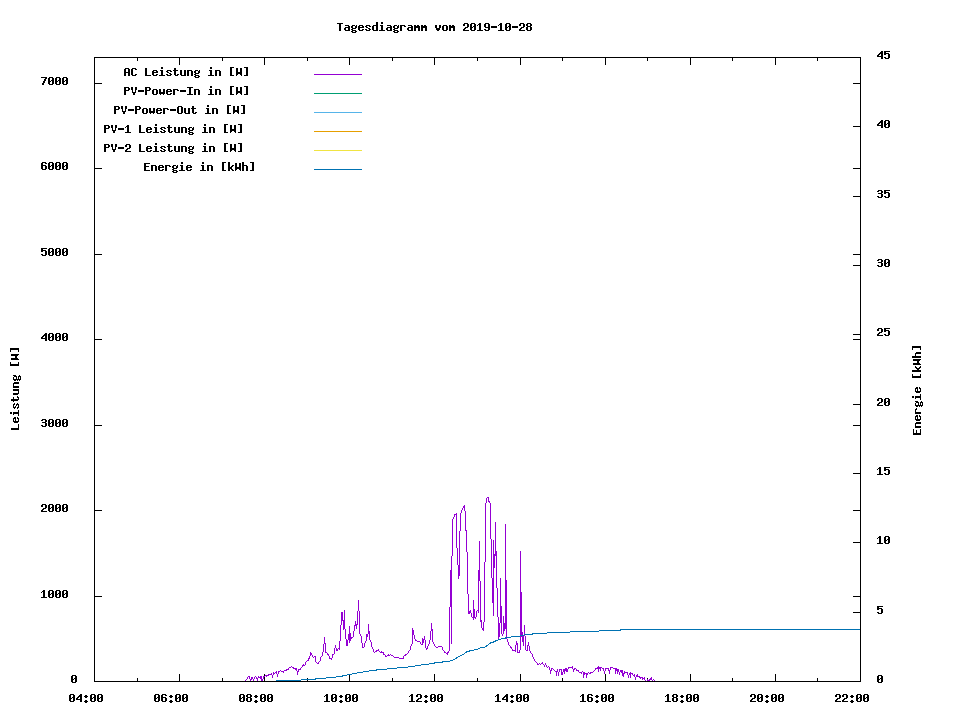Click the yellow PV-2 Leistung legend line sample
Image resolution: width=960 pixels, height=720 pixels.
coord(337,150)
